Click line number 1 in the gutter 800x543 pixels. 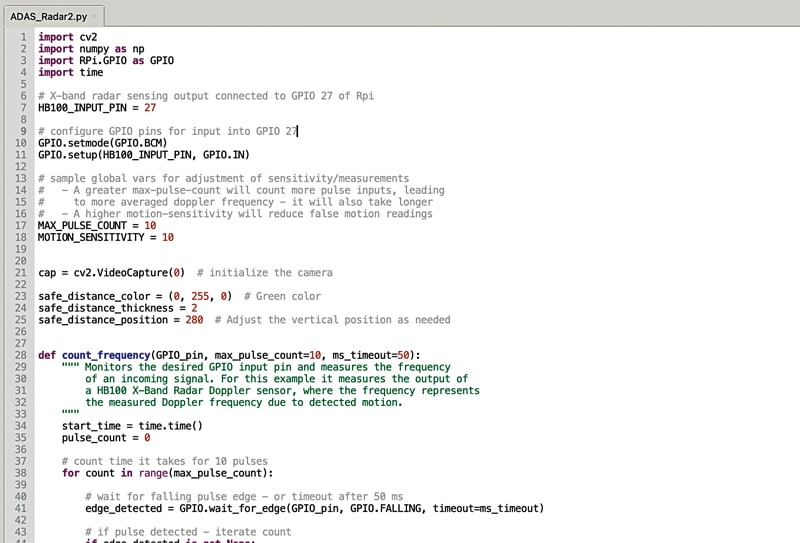tap(23, 37)
